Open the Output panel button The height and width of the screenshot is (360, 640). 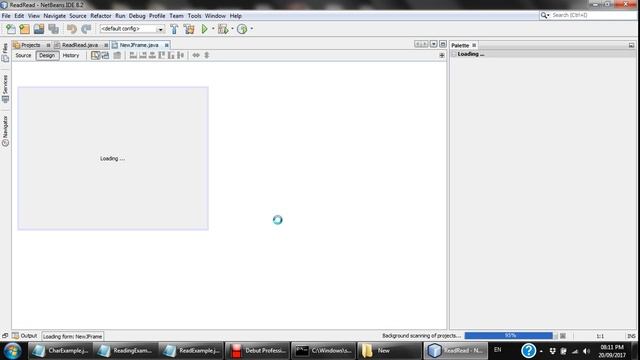tap(24, 336)
